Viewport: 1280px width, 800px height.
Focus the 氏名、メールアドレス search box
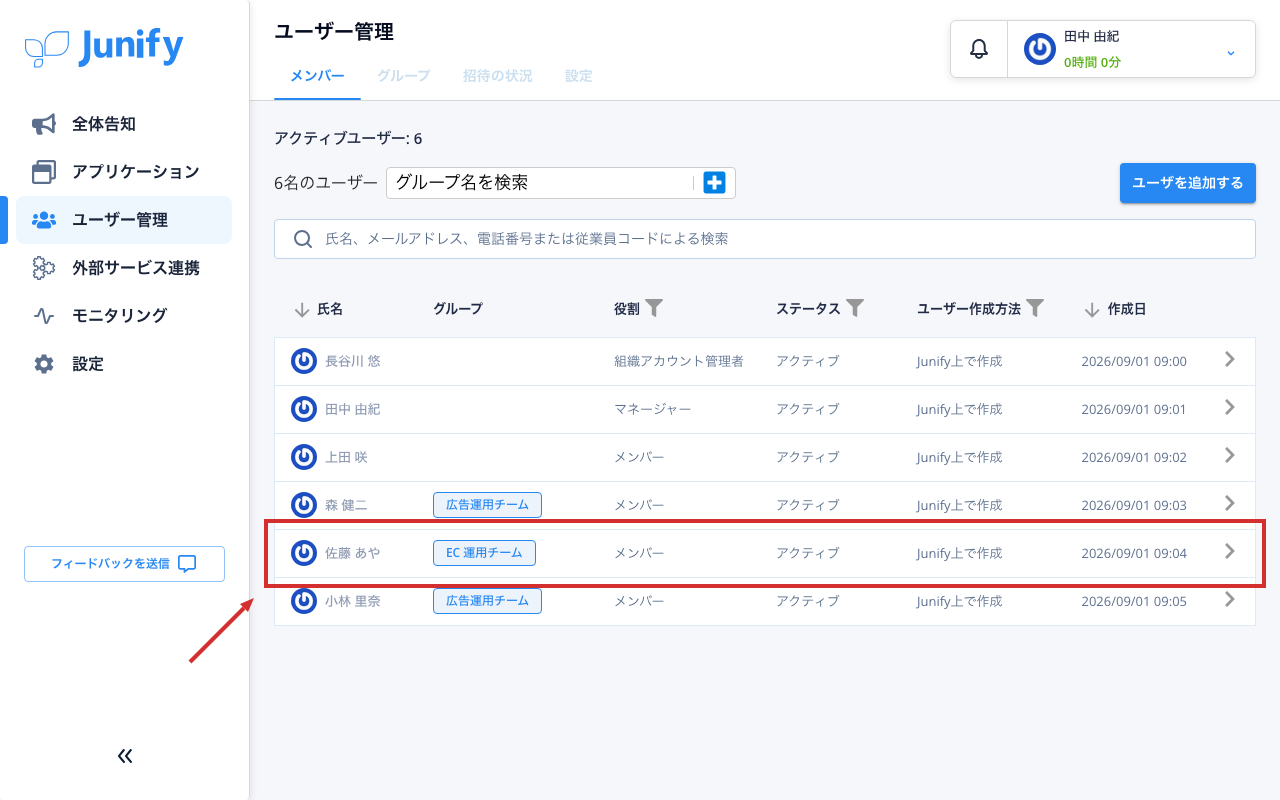point(765,239)
